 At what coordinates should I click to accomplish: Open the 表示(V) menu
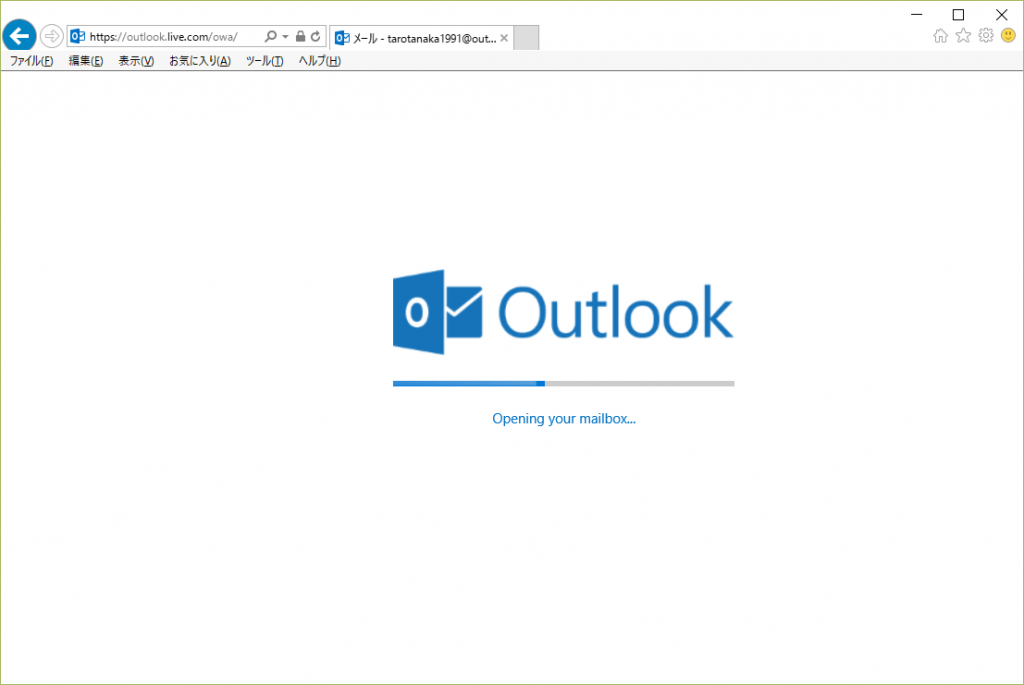click(136, 61)
